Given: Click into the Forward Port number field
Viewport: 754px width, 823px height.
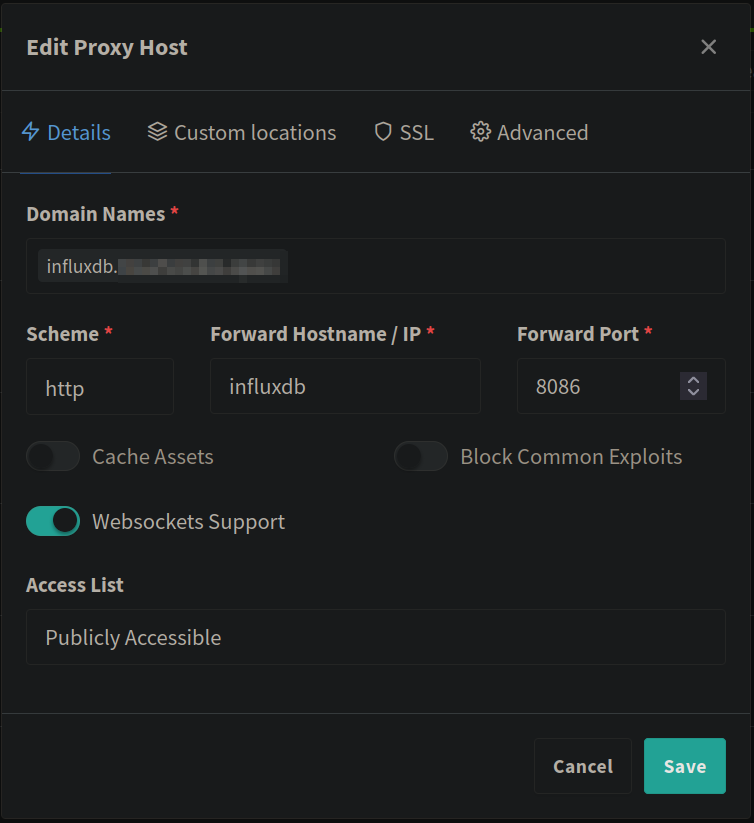Looking at the screenshot, I should click(600, 386).
